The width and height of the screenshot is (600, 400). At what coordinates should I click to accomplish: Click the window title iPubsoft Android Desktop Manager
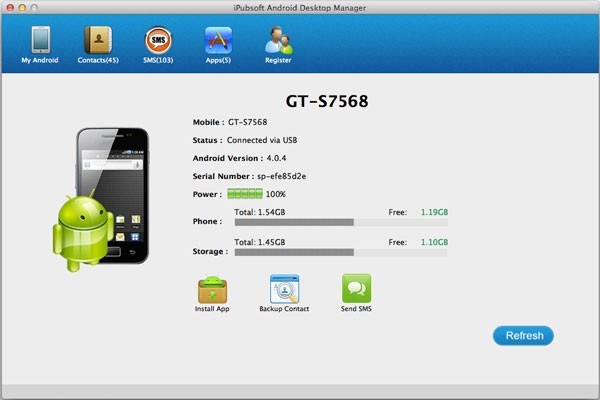pos(300,8)
